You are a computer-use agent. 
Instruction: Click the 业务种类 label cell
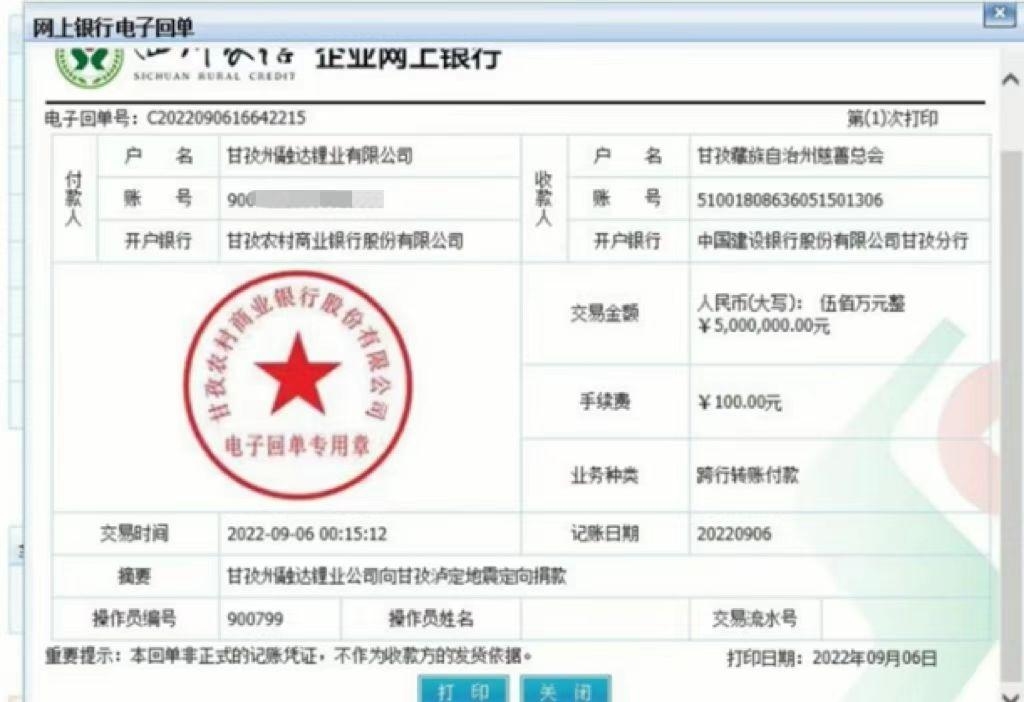tap(605, 475)
